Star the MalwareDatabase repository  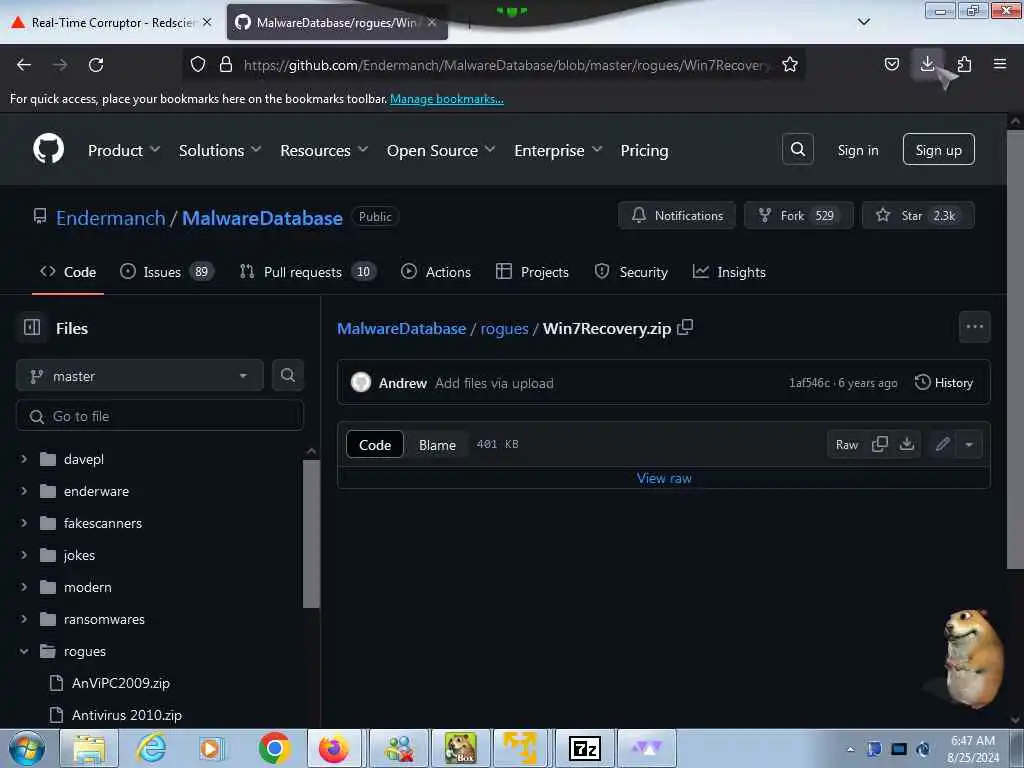click(918, 215)
